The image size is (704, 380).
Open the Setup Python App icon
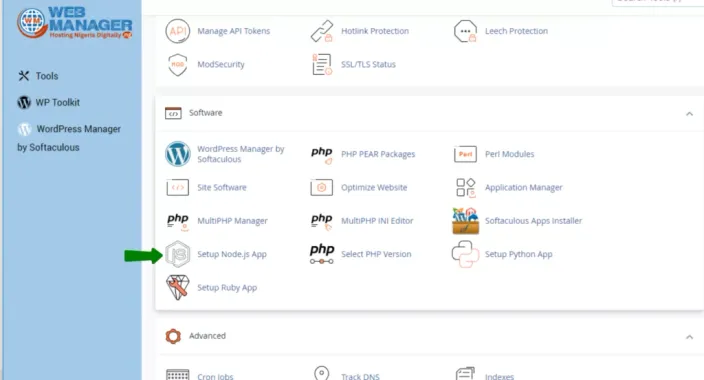point(465,254)
